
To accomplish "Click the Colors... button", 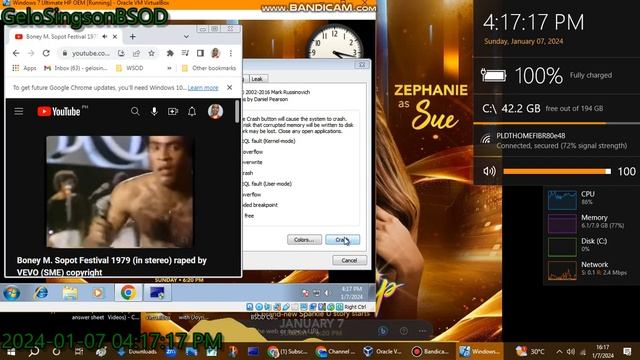I will (304, 240).
